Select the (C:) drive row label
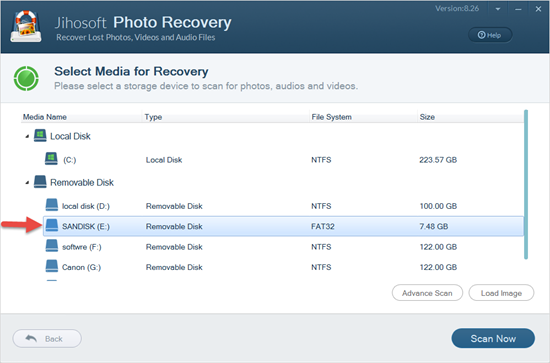 click(x=69, y=160)
